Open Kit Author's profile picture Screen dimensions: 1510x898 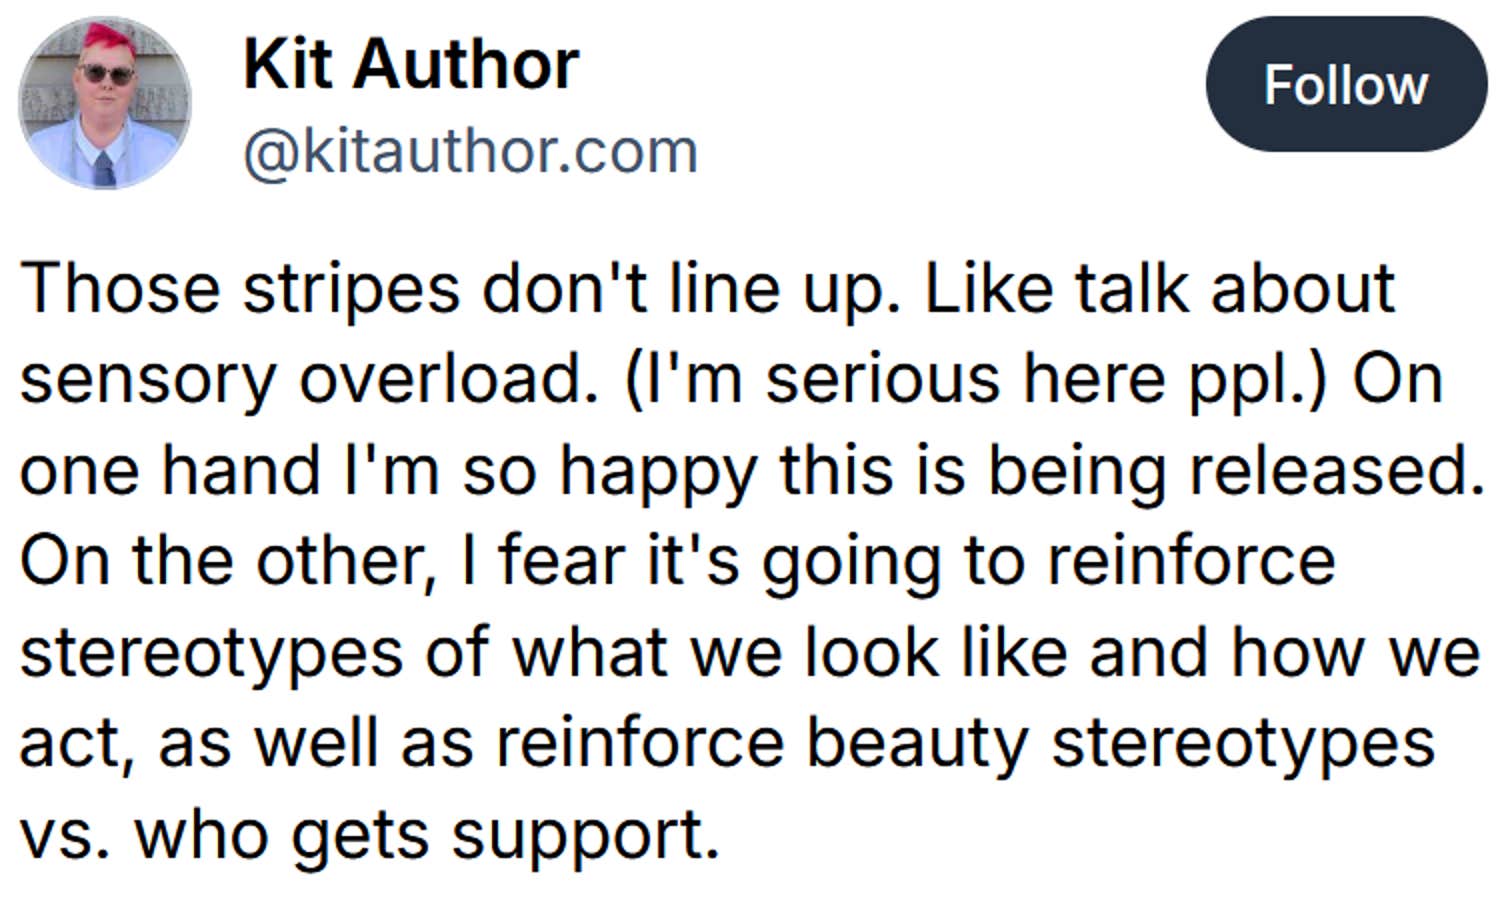104,104
